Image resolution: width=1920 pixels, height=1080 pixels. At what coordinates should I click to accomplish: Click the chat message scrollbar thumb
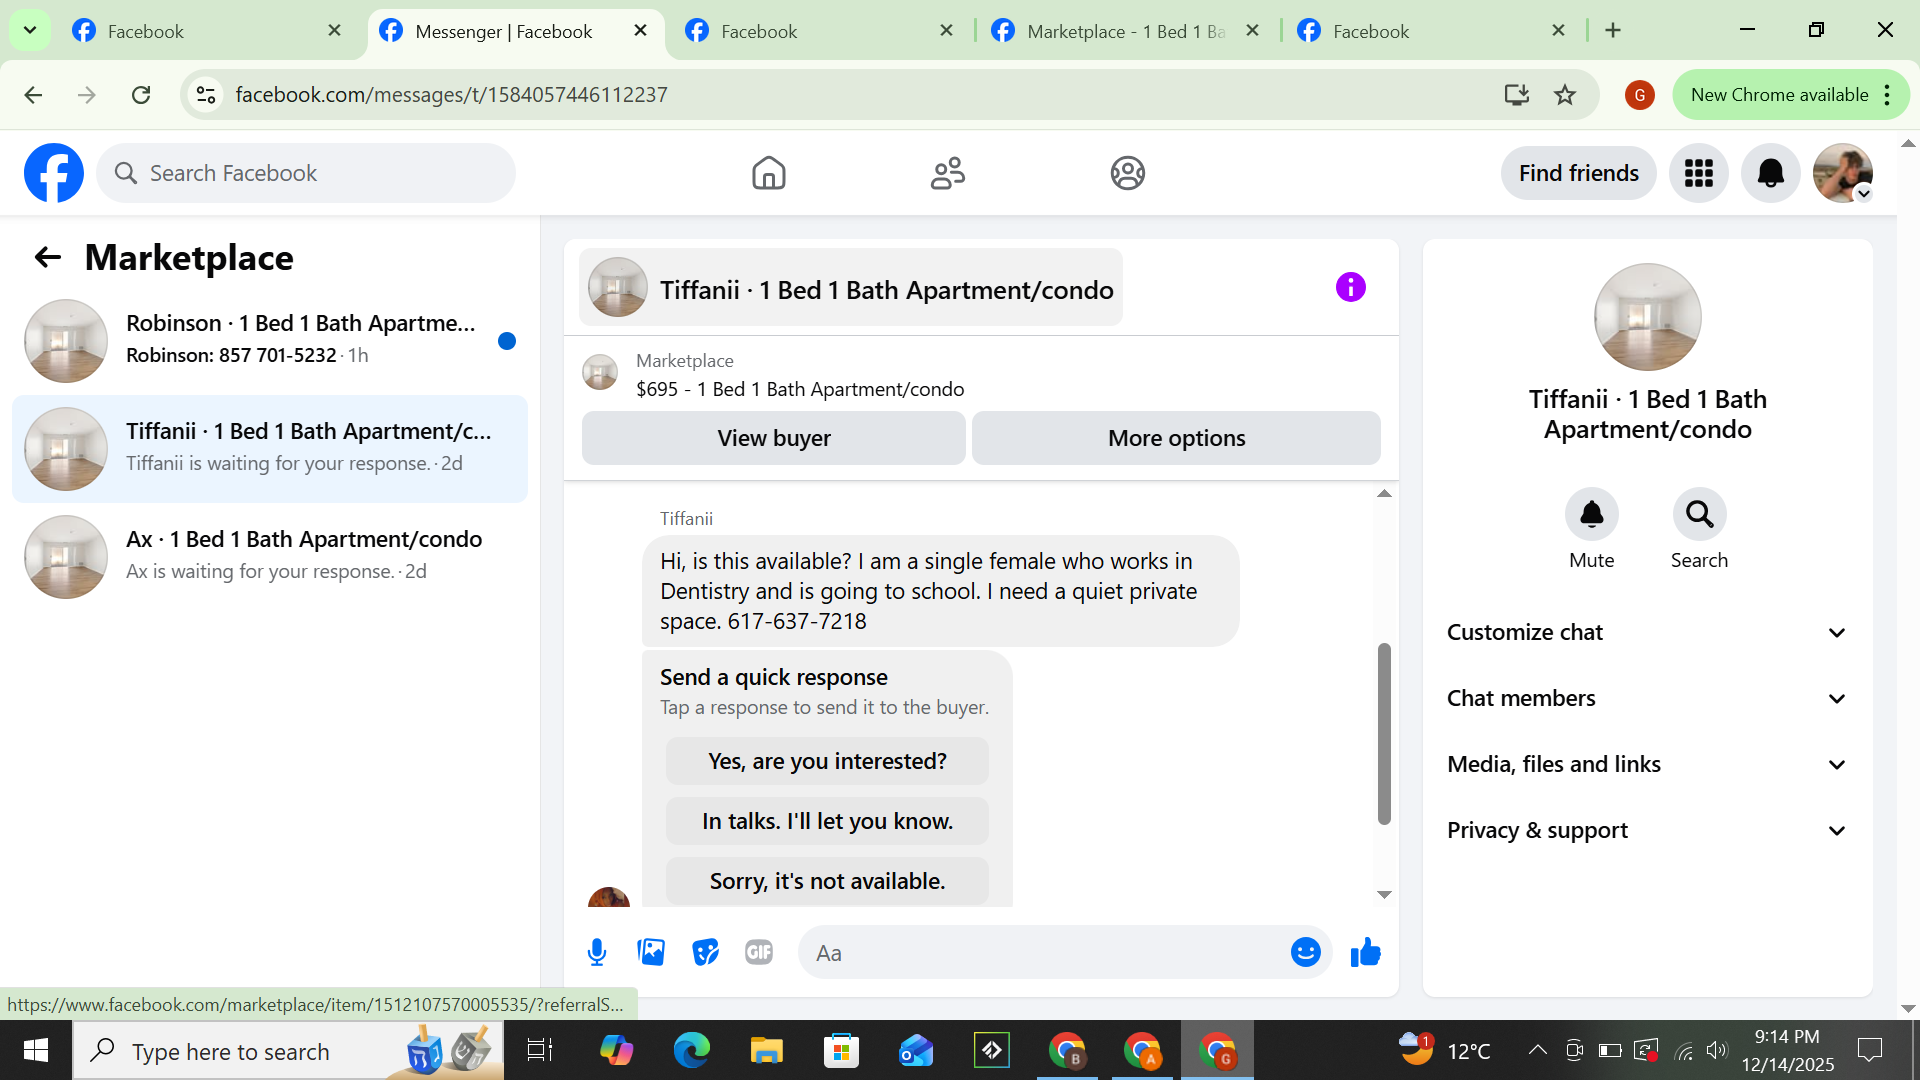click(1384, 733)
